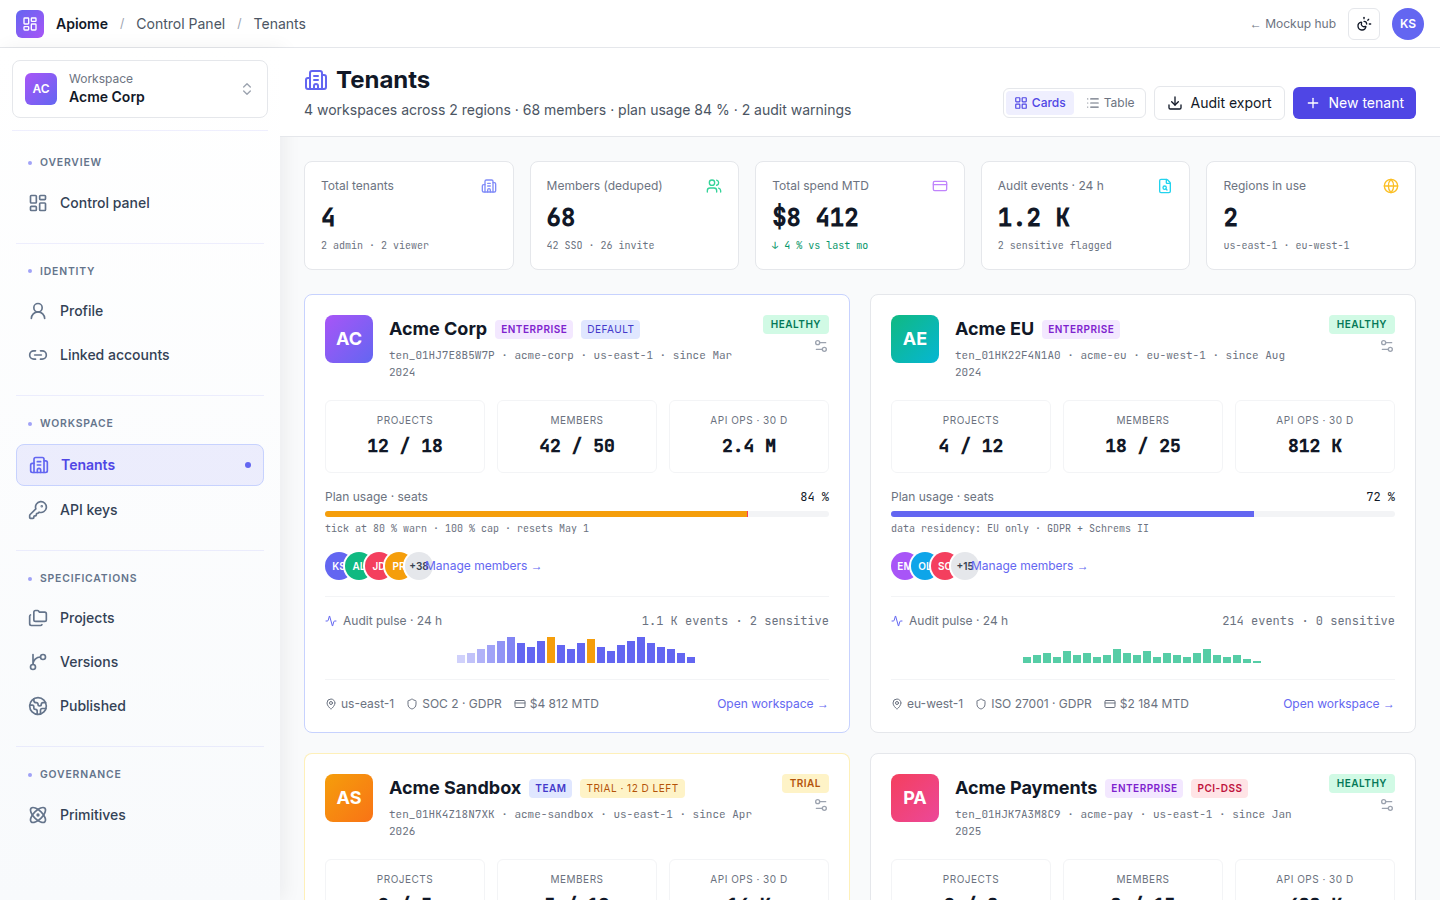Open Acme Corp workspace link

click(772, 704)
